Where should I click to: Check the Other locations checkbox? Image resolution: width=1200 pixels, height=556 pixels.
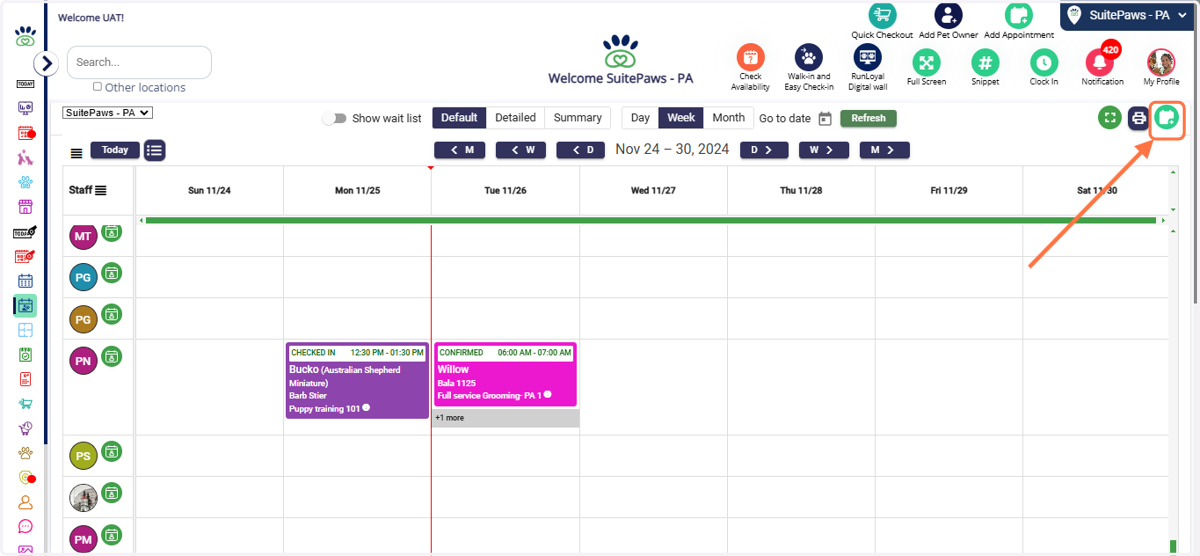[x=97, y=87]
